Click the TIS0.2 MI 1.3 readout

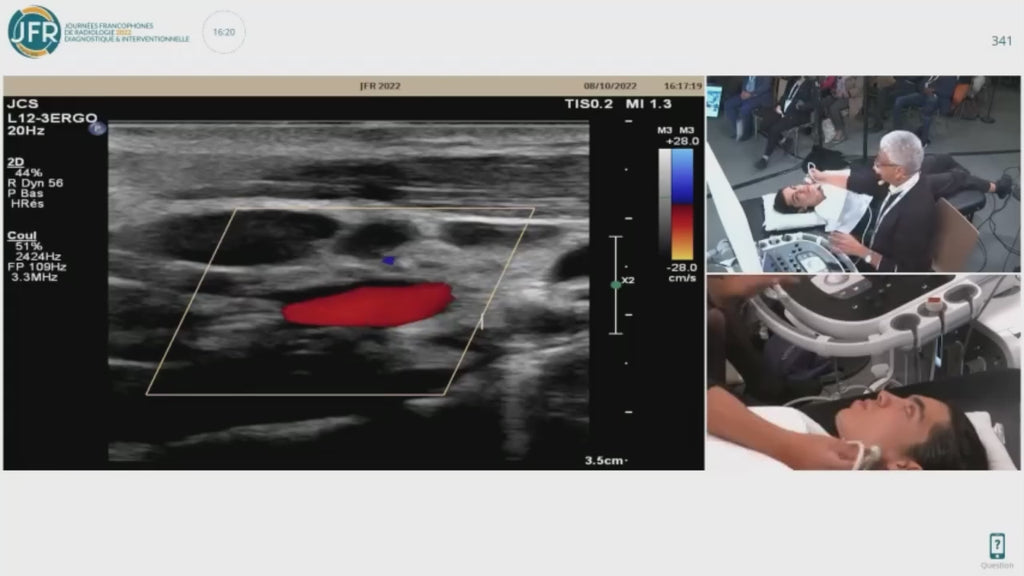(x=618, y=104)
